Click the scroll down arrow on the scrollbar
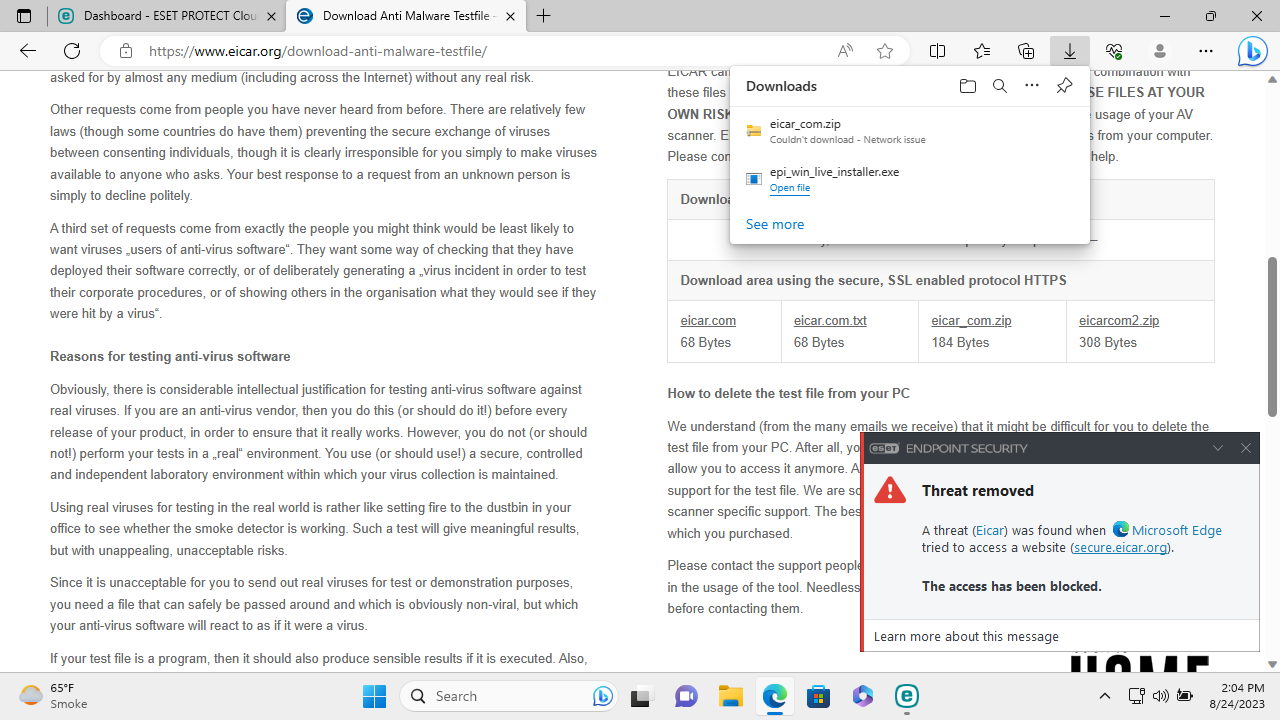This screenshot has width=1280, height=720. pyautogui.click(x=1272, y=664)
